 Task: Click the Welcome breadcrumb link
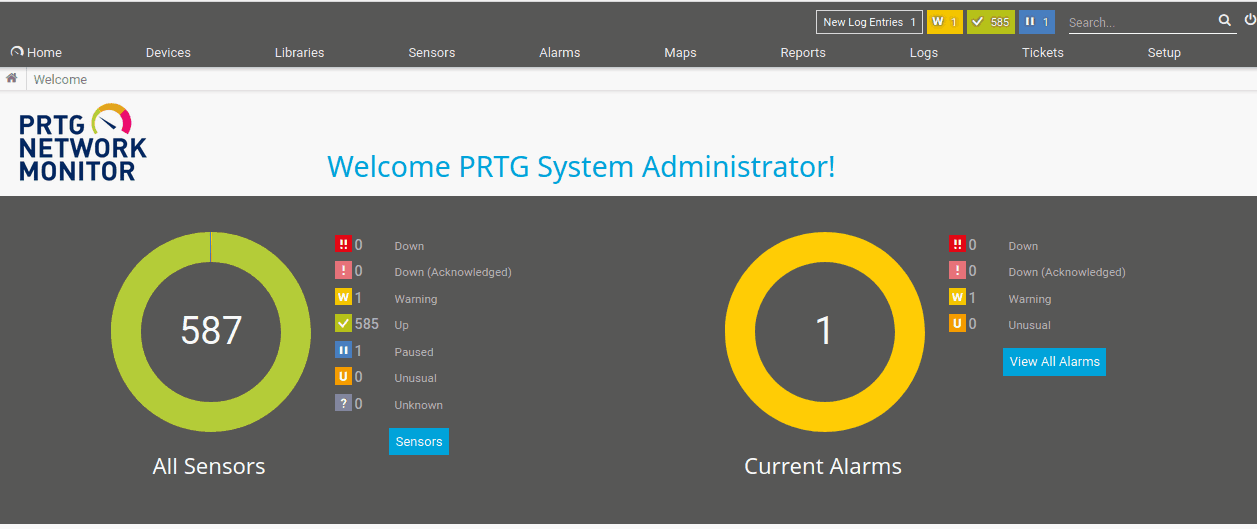(60, 79)
